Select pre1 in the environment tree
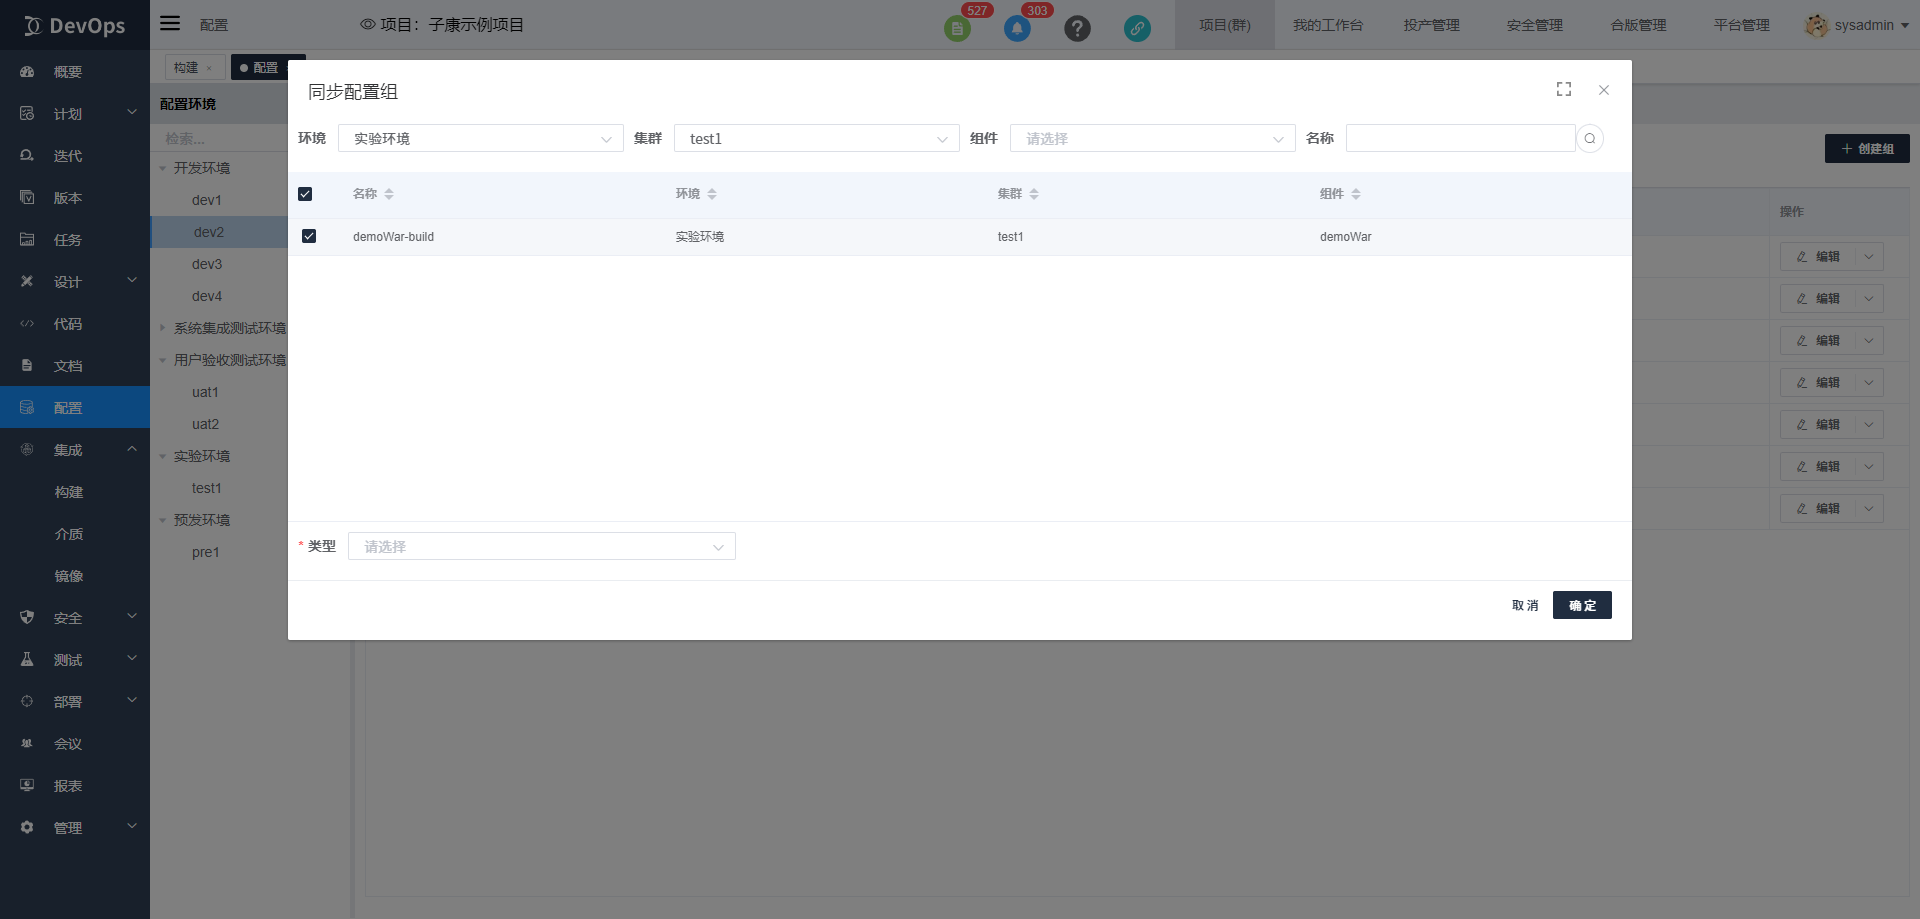 tap(205, 552)
